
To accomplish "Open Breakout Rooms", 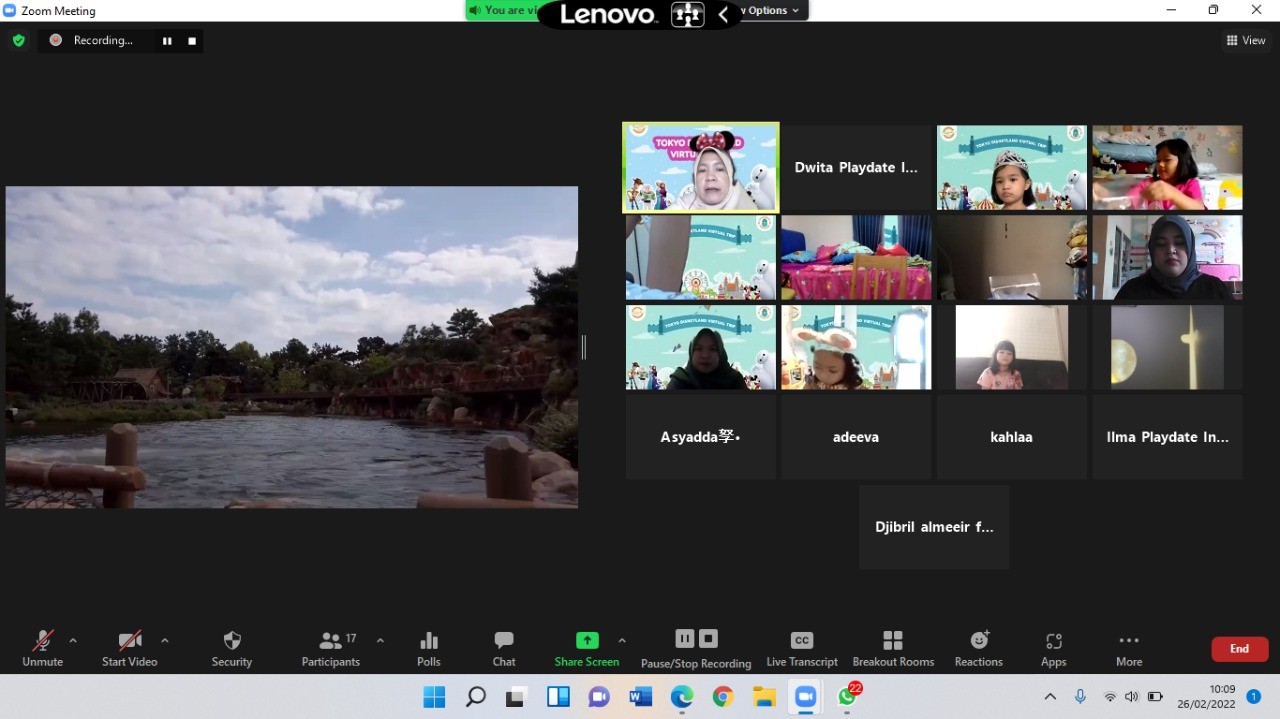I will click(893, 648).
